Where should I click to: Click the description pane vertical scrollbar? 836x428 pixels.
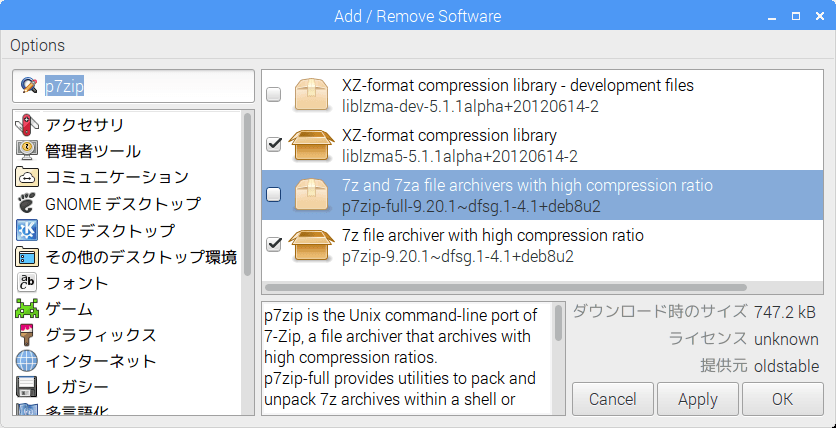[558, 324]
